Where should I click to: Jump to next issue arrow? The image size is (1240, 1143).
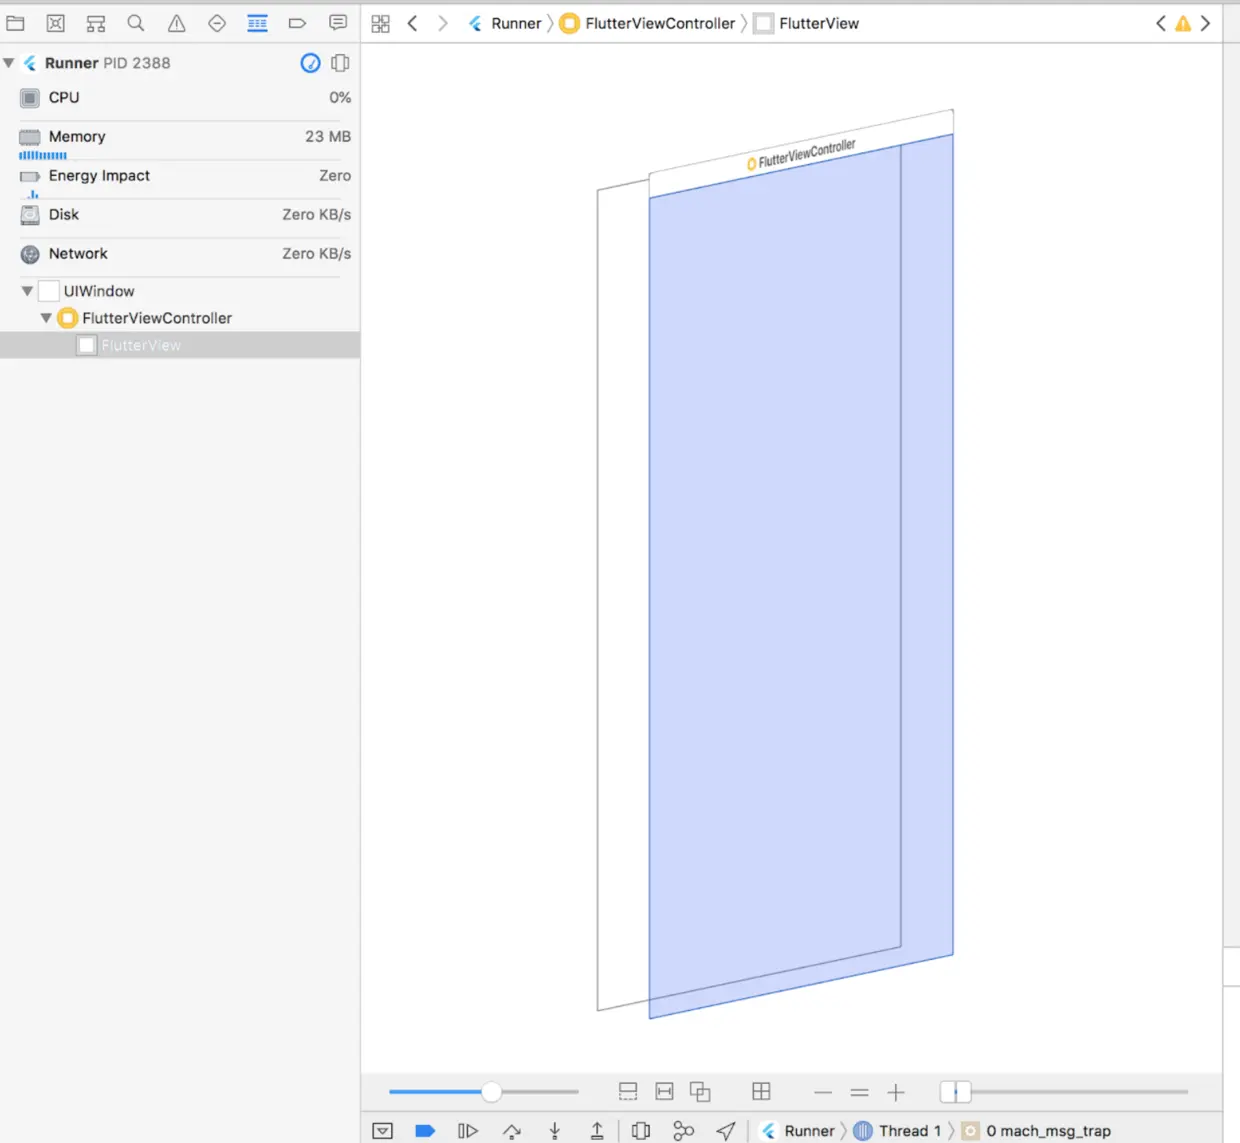pos(1205,23)
